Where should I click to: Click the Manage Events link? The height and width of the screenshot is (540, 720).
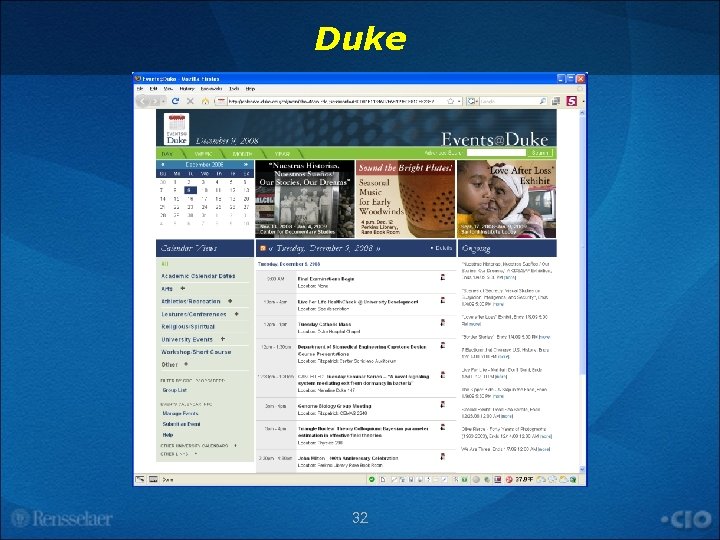coord(180,413)
